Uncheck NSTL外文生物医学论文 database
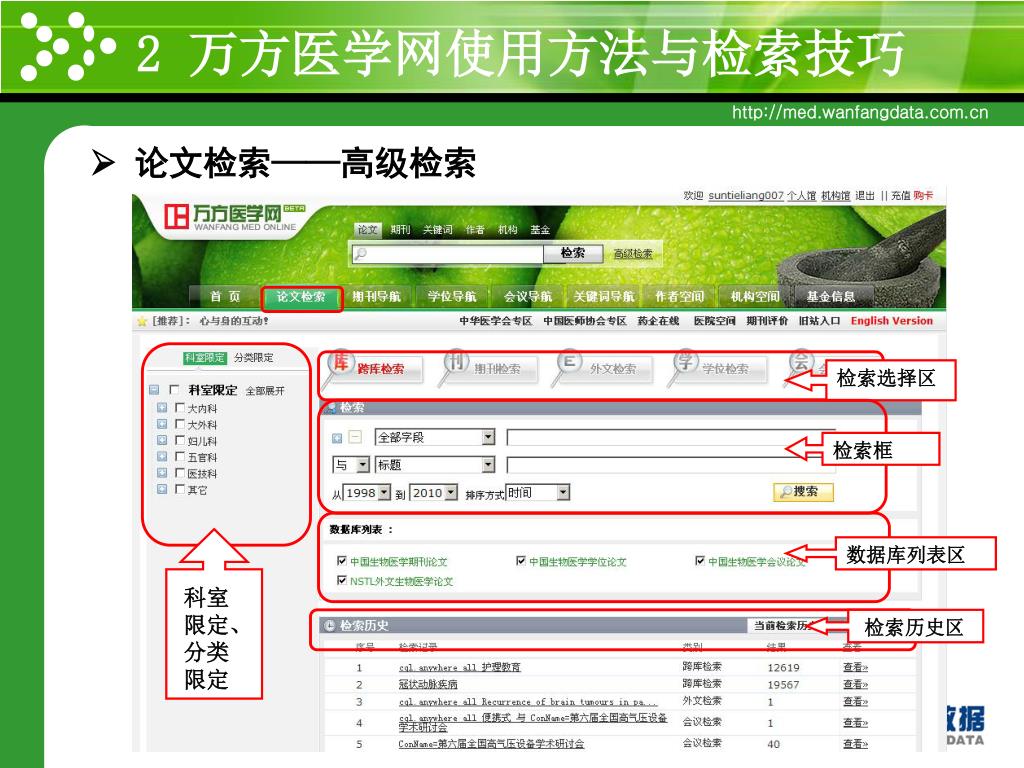The width and height of the screenshot is (1024, 768). 342,581
